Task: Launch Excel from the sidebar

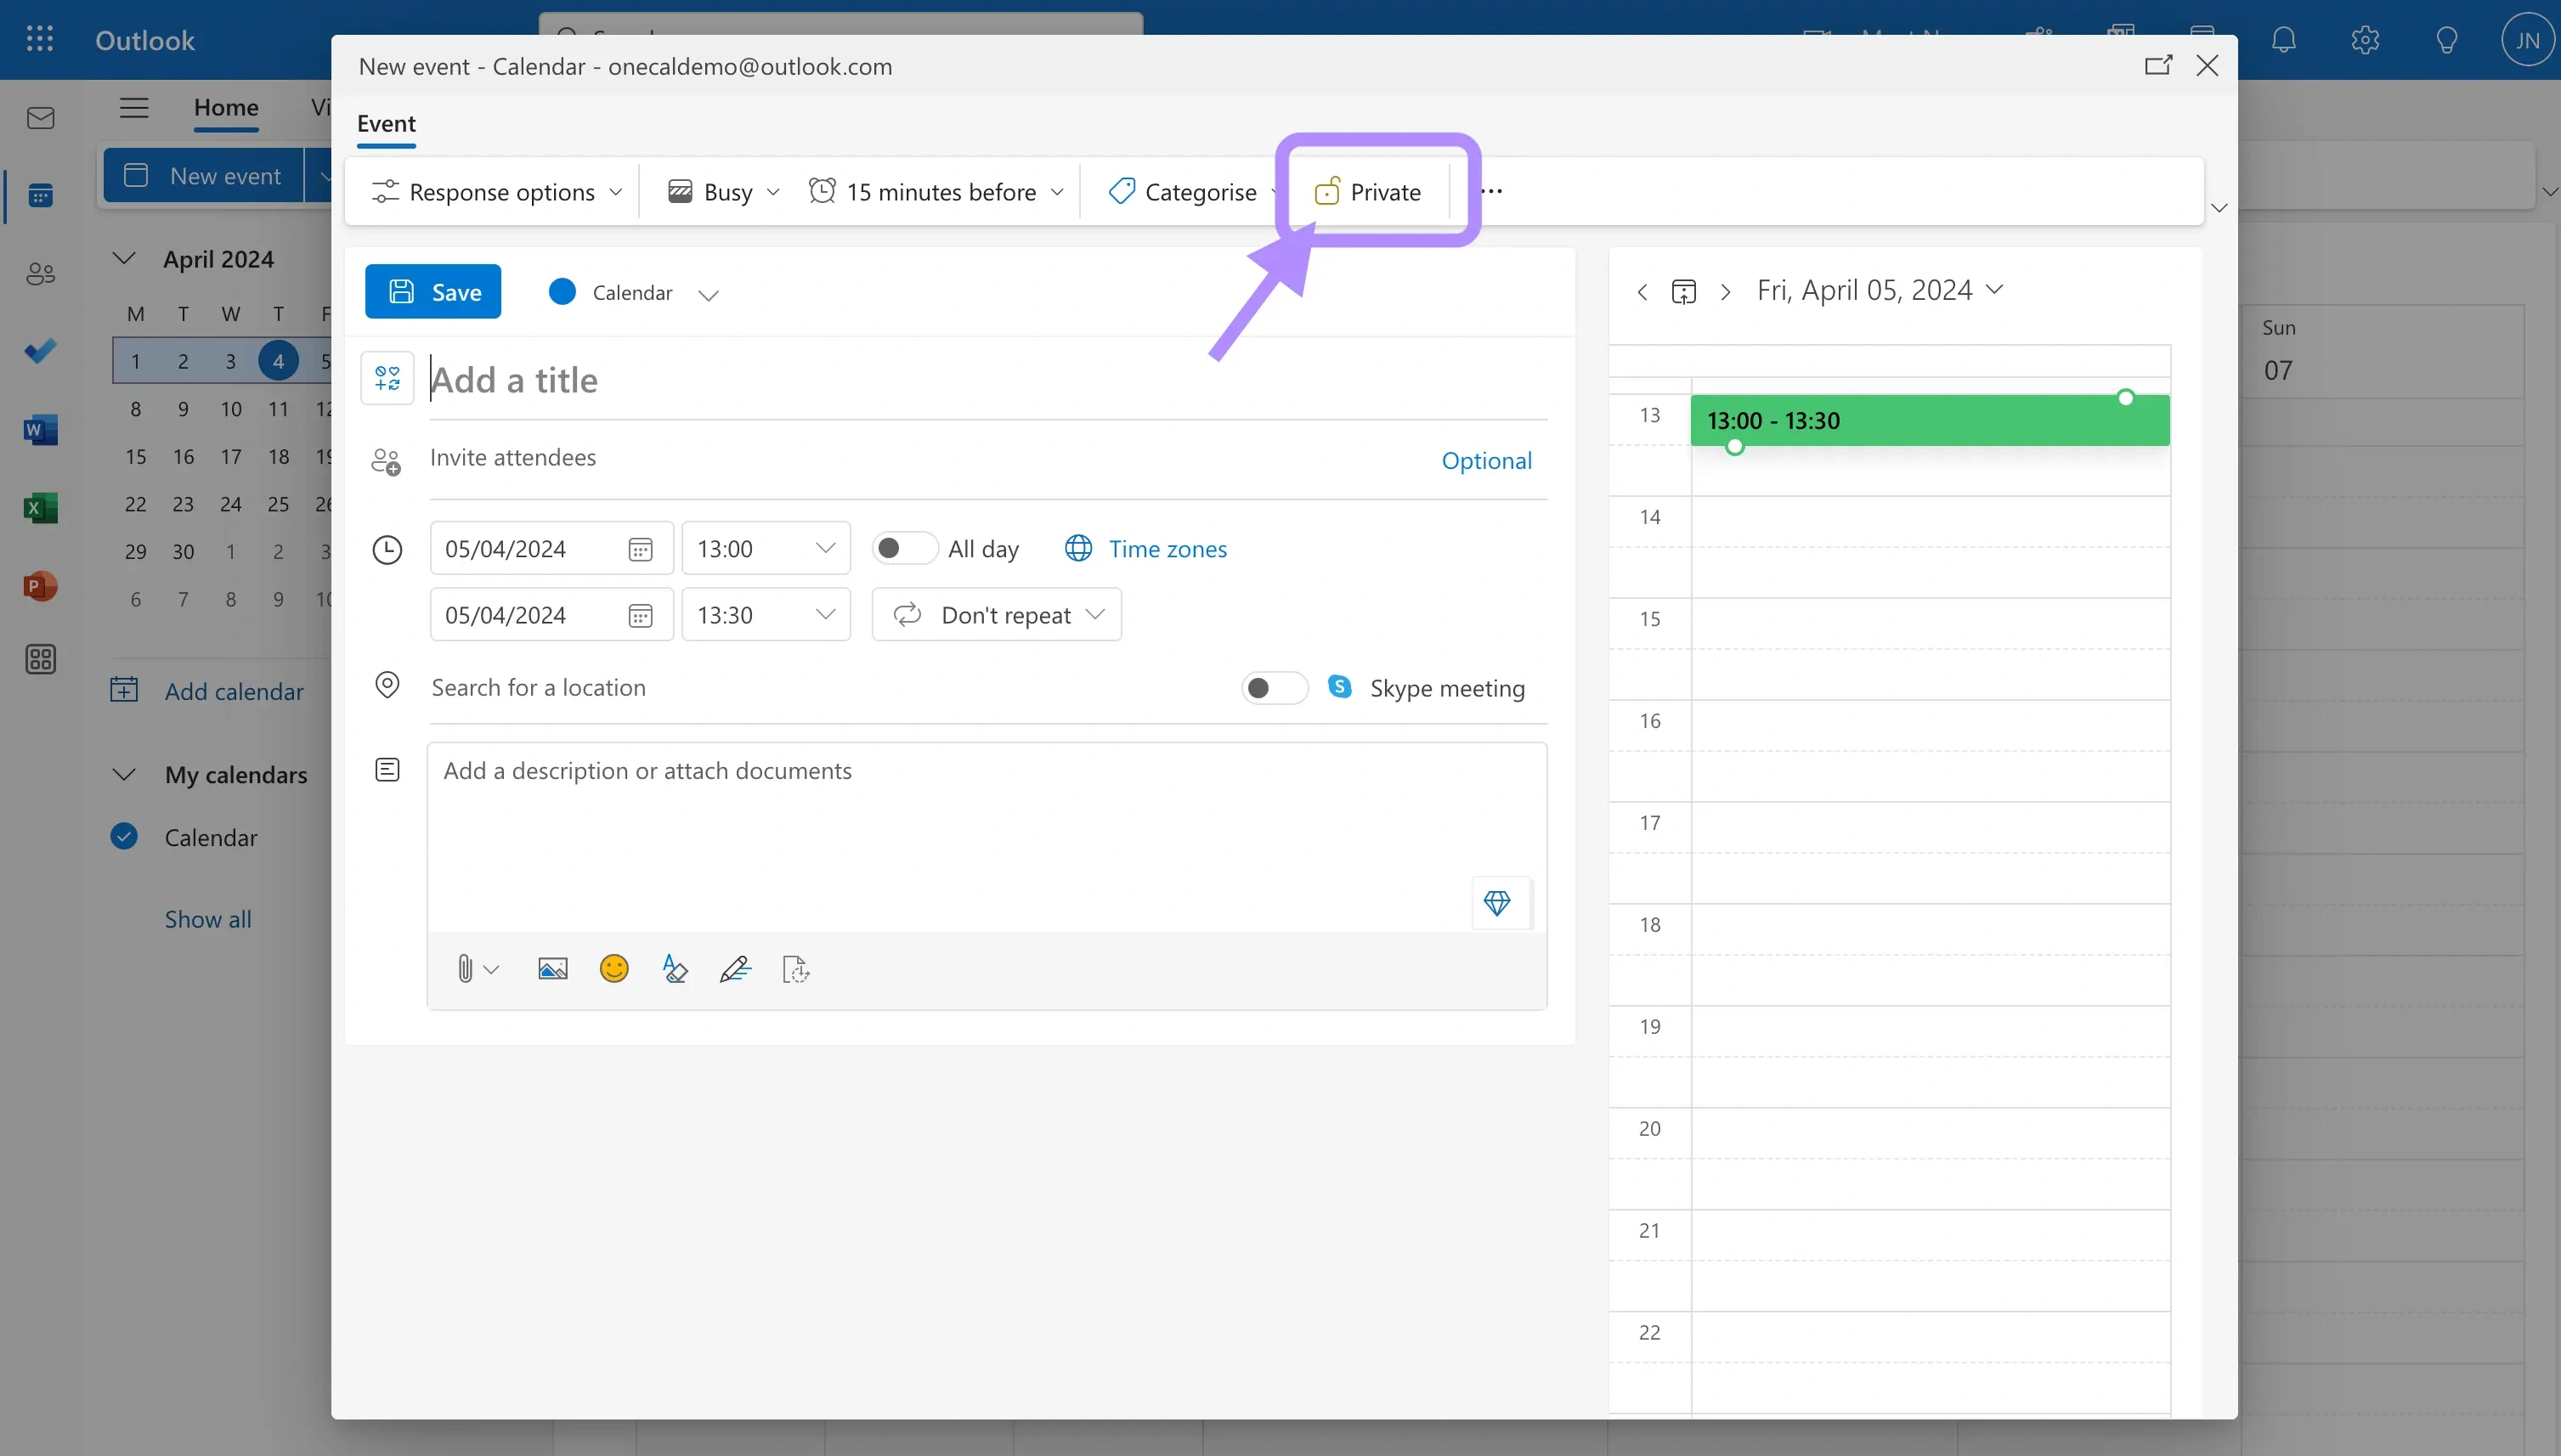Action: [40, 507]
